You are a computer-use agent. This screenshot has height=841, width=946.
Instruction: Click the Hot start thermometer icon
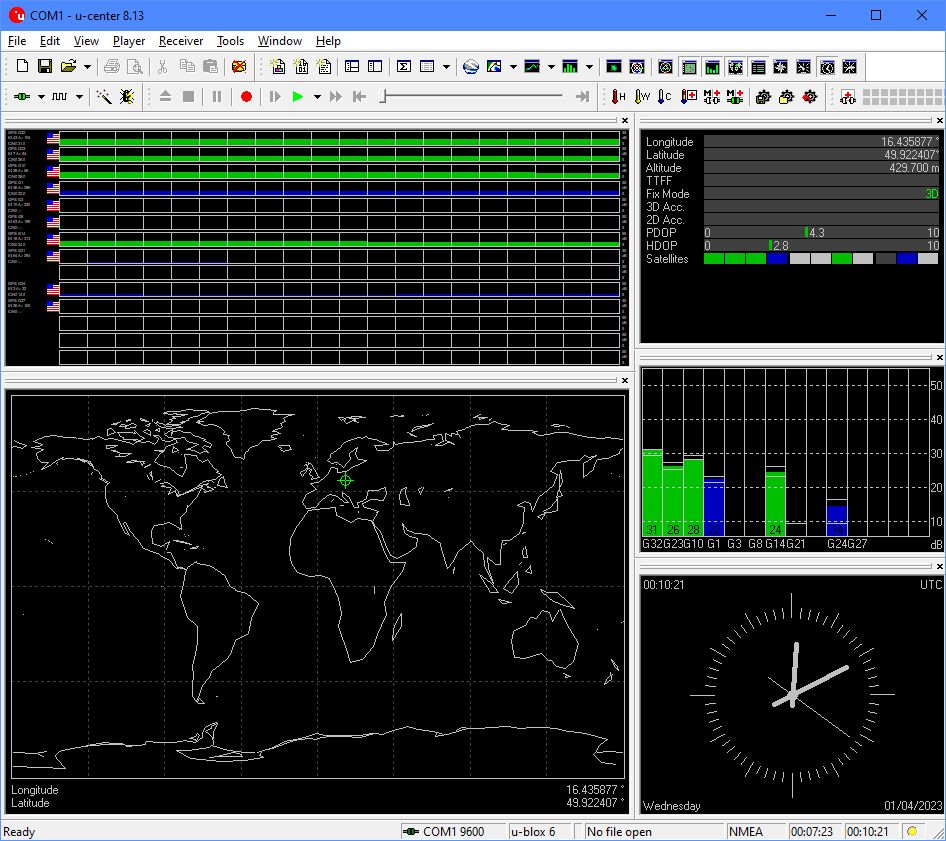(x=618, y=97)
